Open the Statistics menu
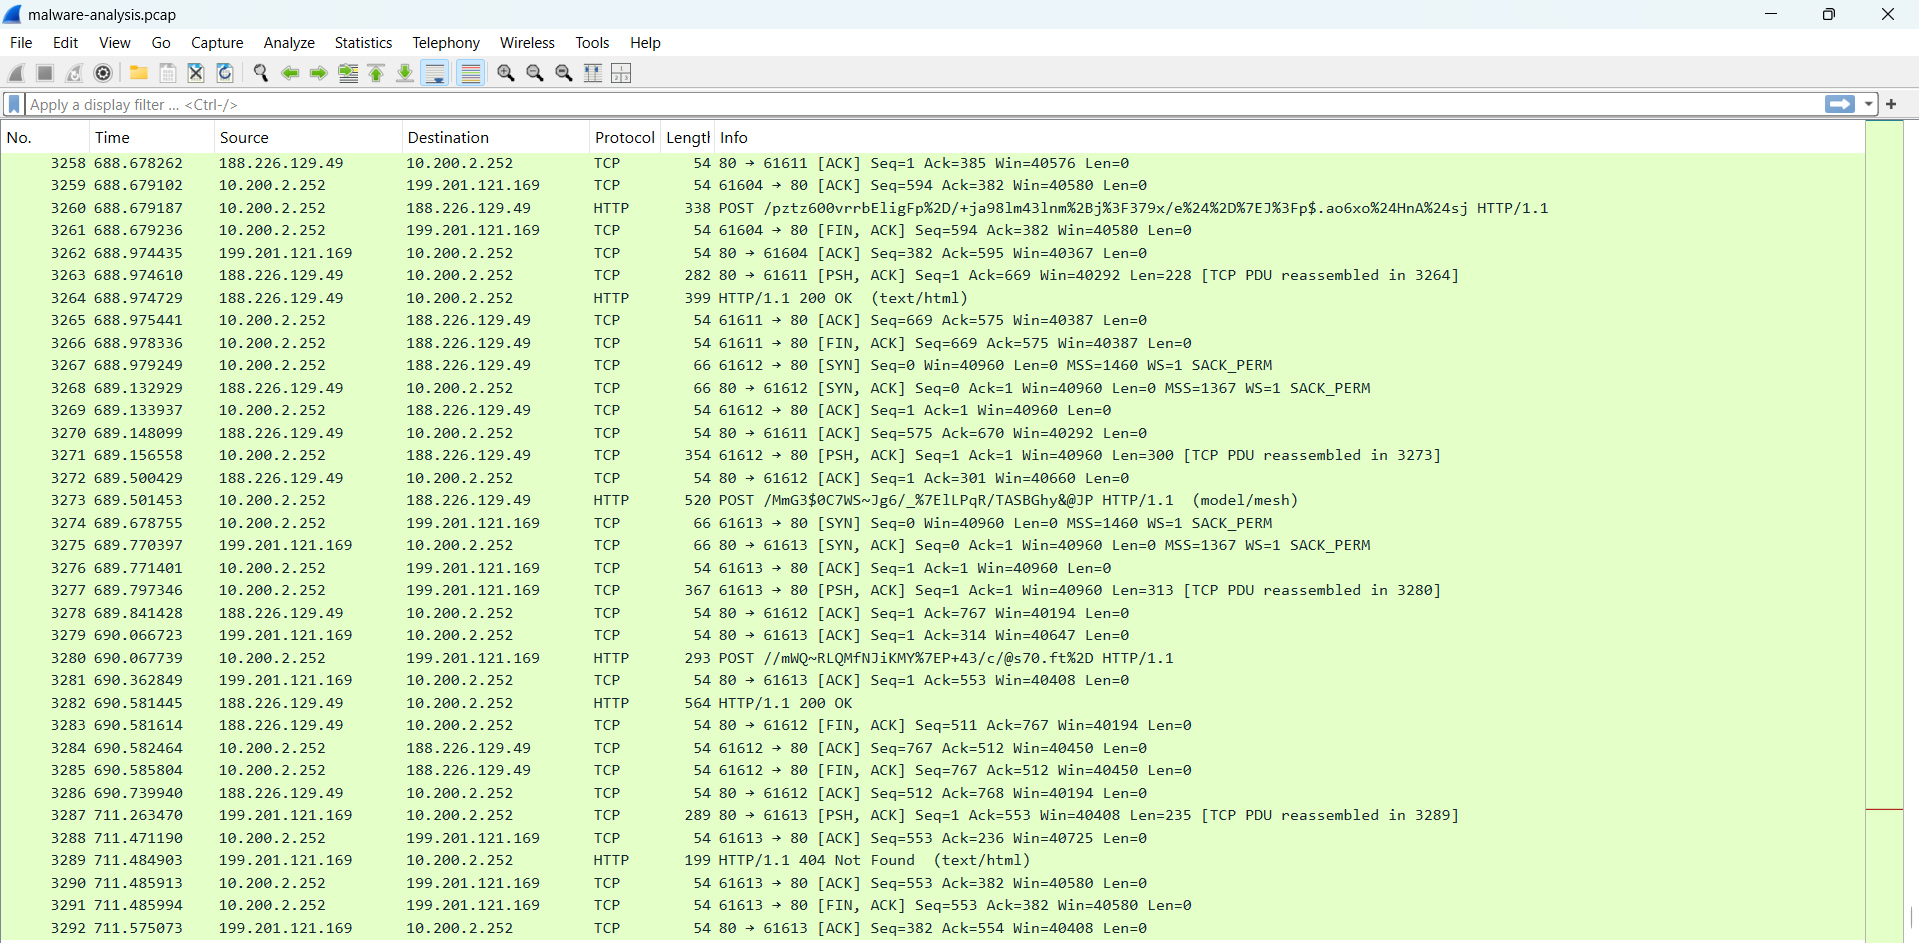 point(363,42)
